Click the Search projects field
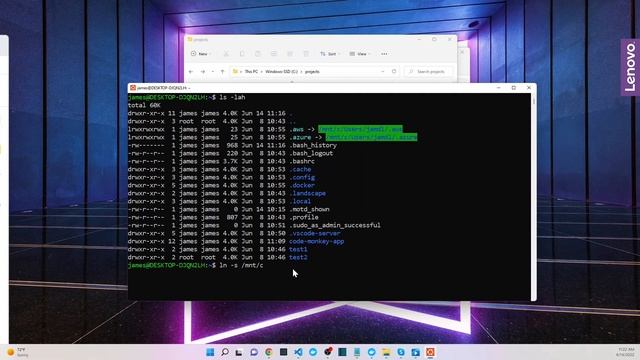Viewport: 640px width, 360px height. coord(429,71)
